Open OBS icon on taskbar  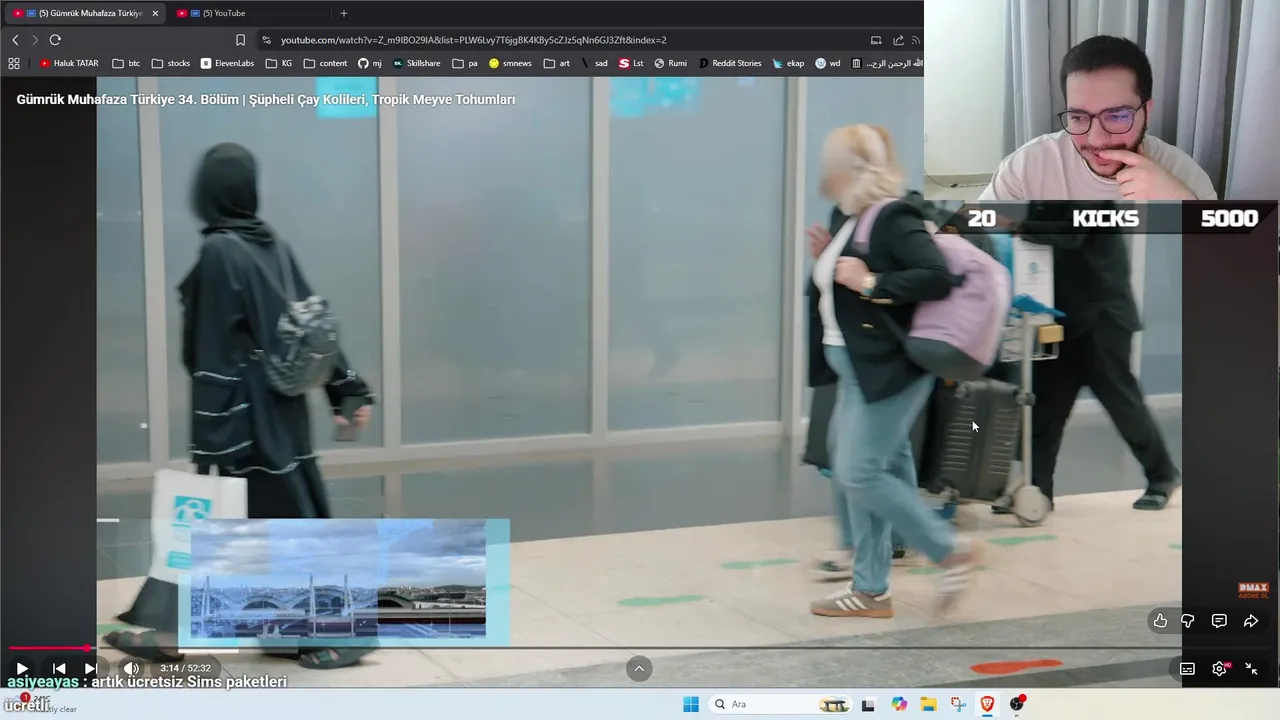(1017, 704)
